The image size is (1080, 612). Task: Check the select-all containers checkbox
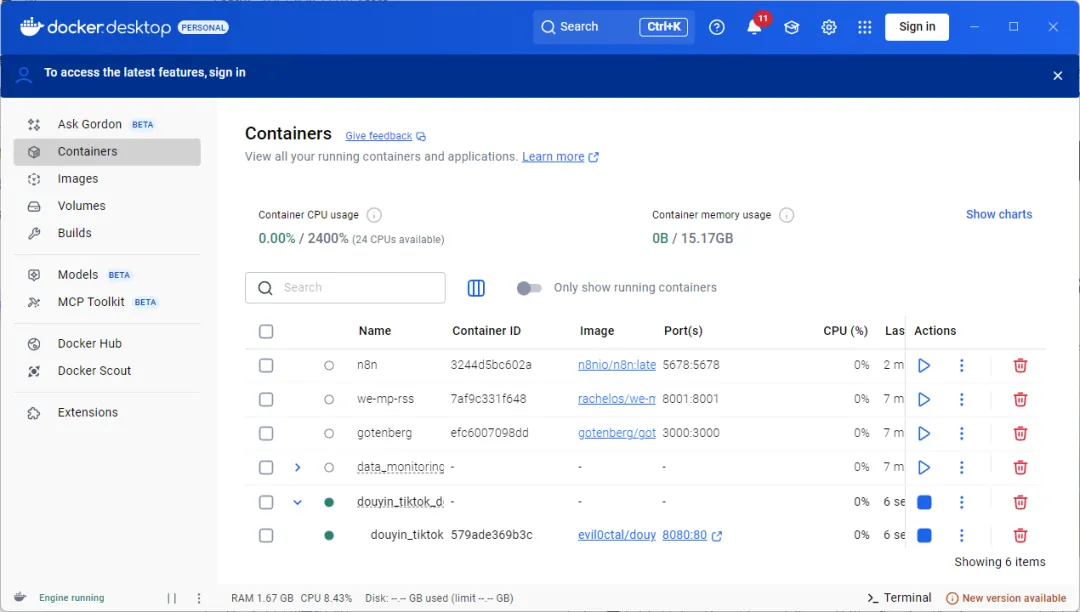pyautogui.click(x=266, y=331)
